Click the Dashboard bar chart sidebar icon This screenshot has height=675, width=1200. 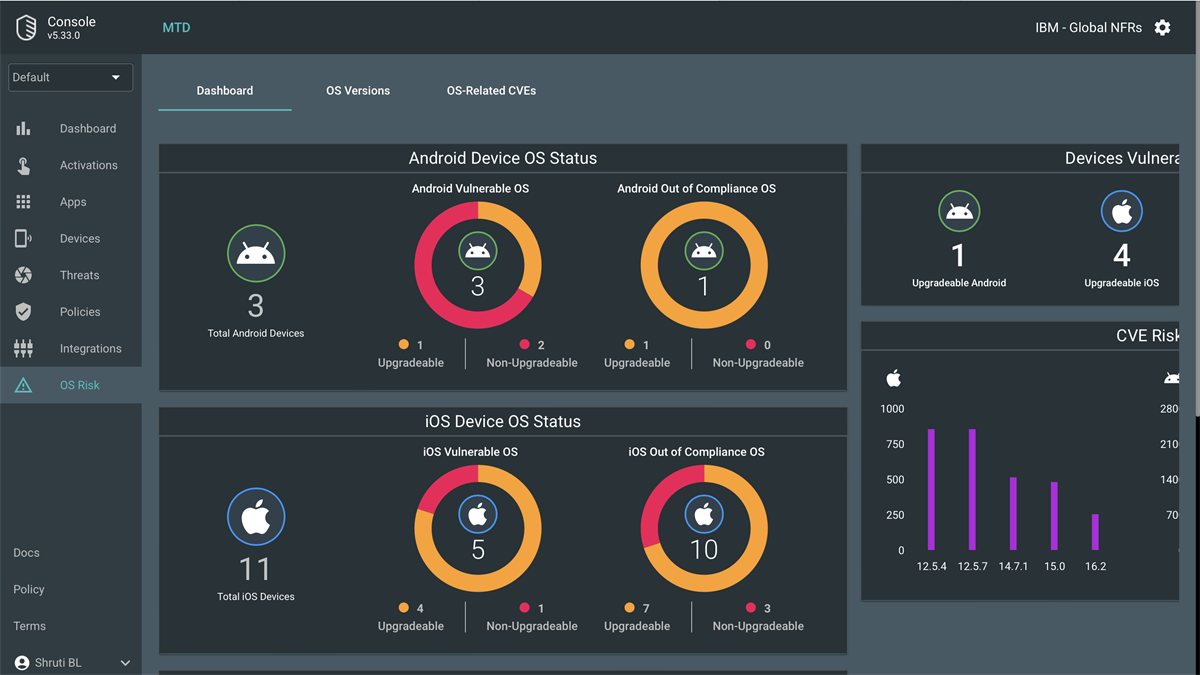[x=23, y=128]
